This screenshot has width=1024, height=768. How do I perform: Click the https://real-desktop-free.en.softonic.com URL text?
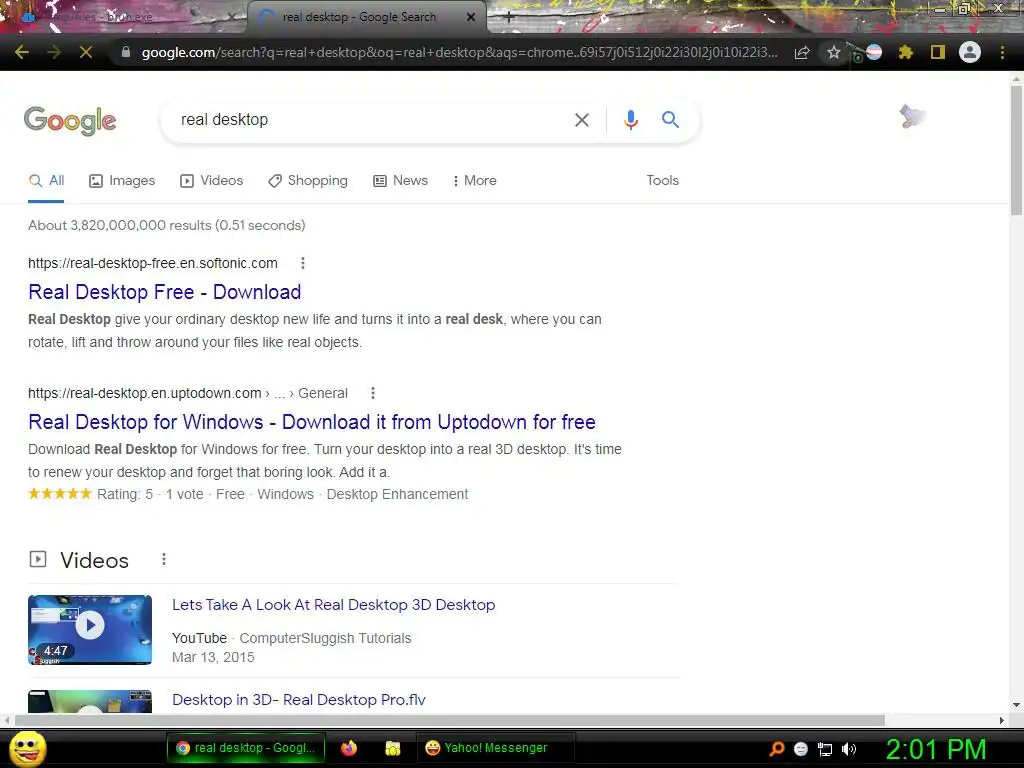point(153,263)
